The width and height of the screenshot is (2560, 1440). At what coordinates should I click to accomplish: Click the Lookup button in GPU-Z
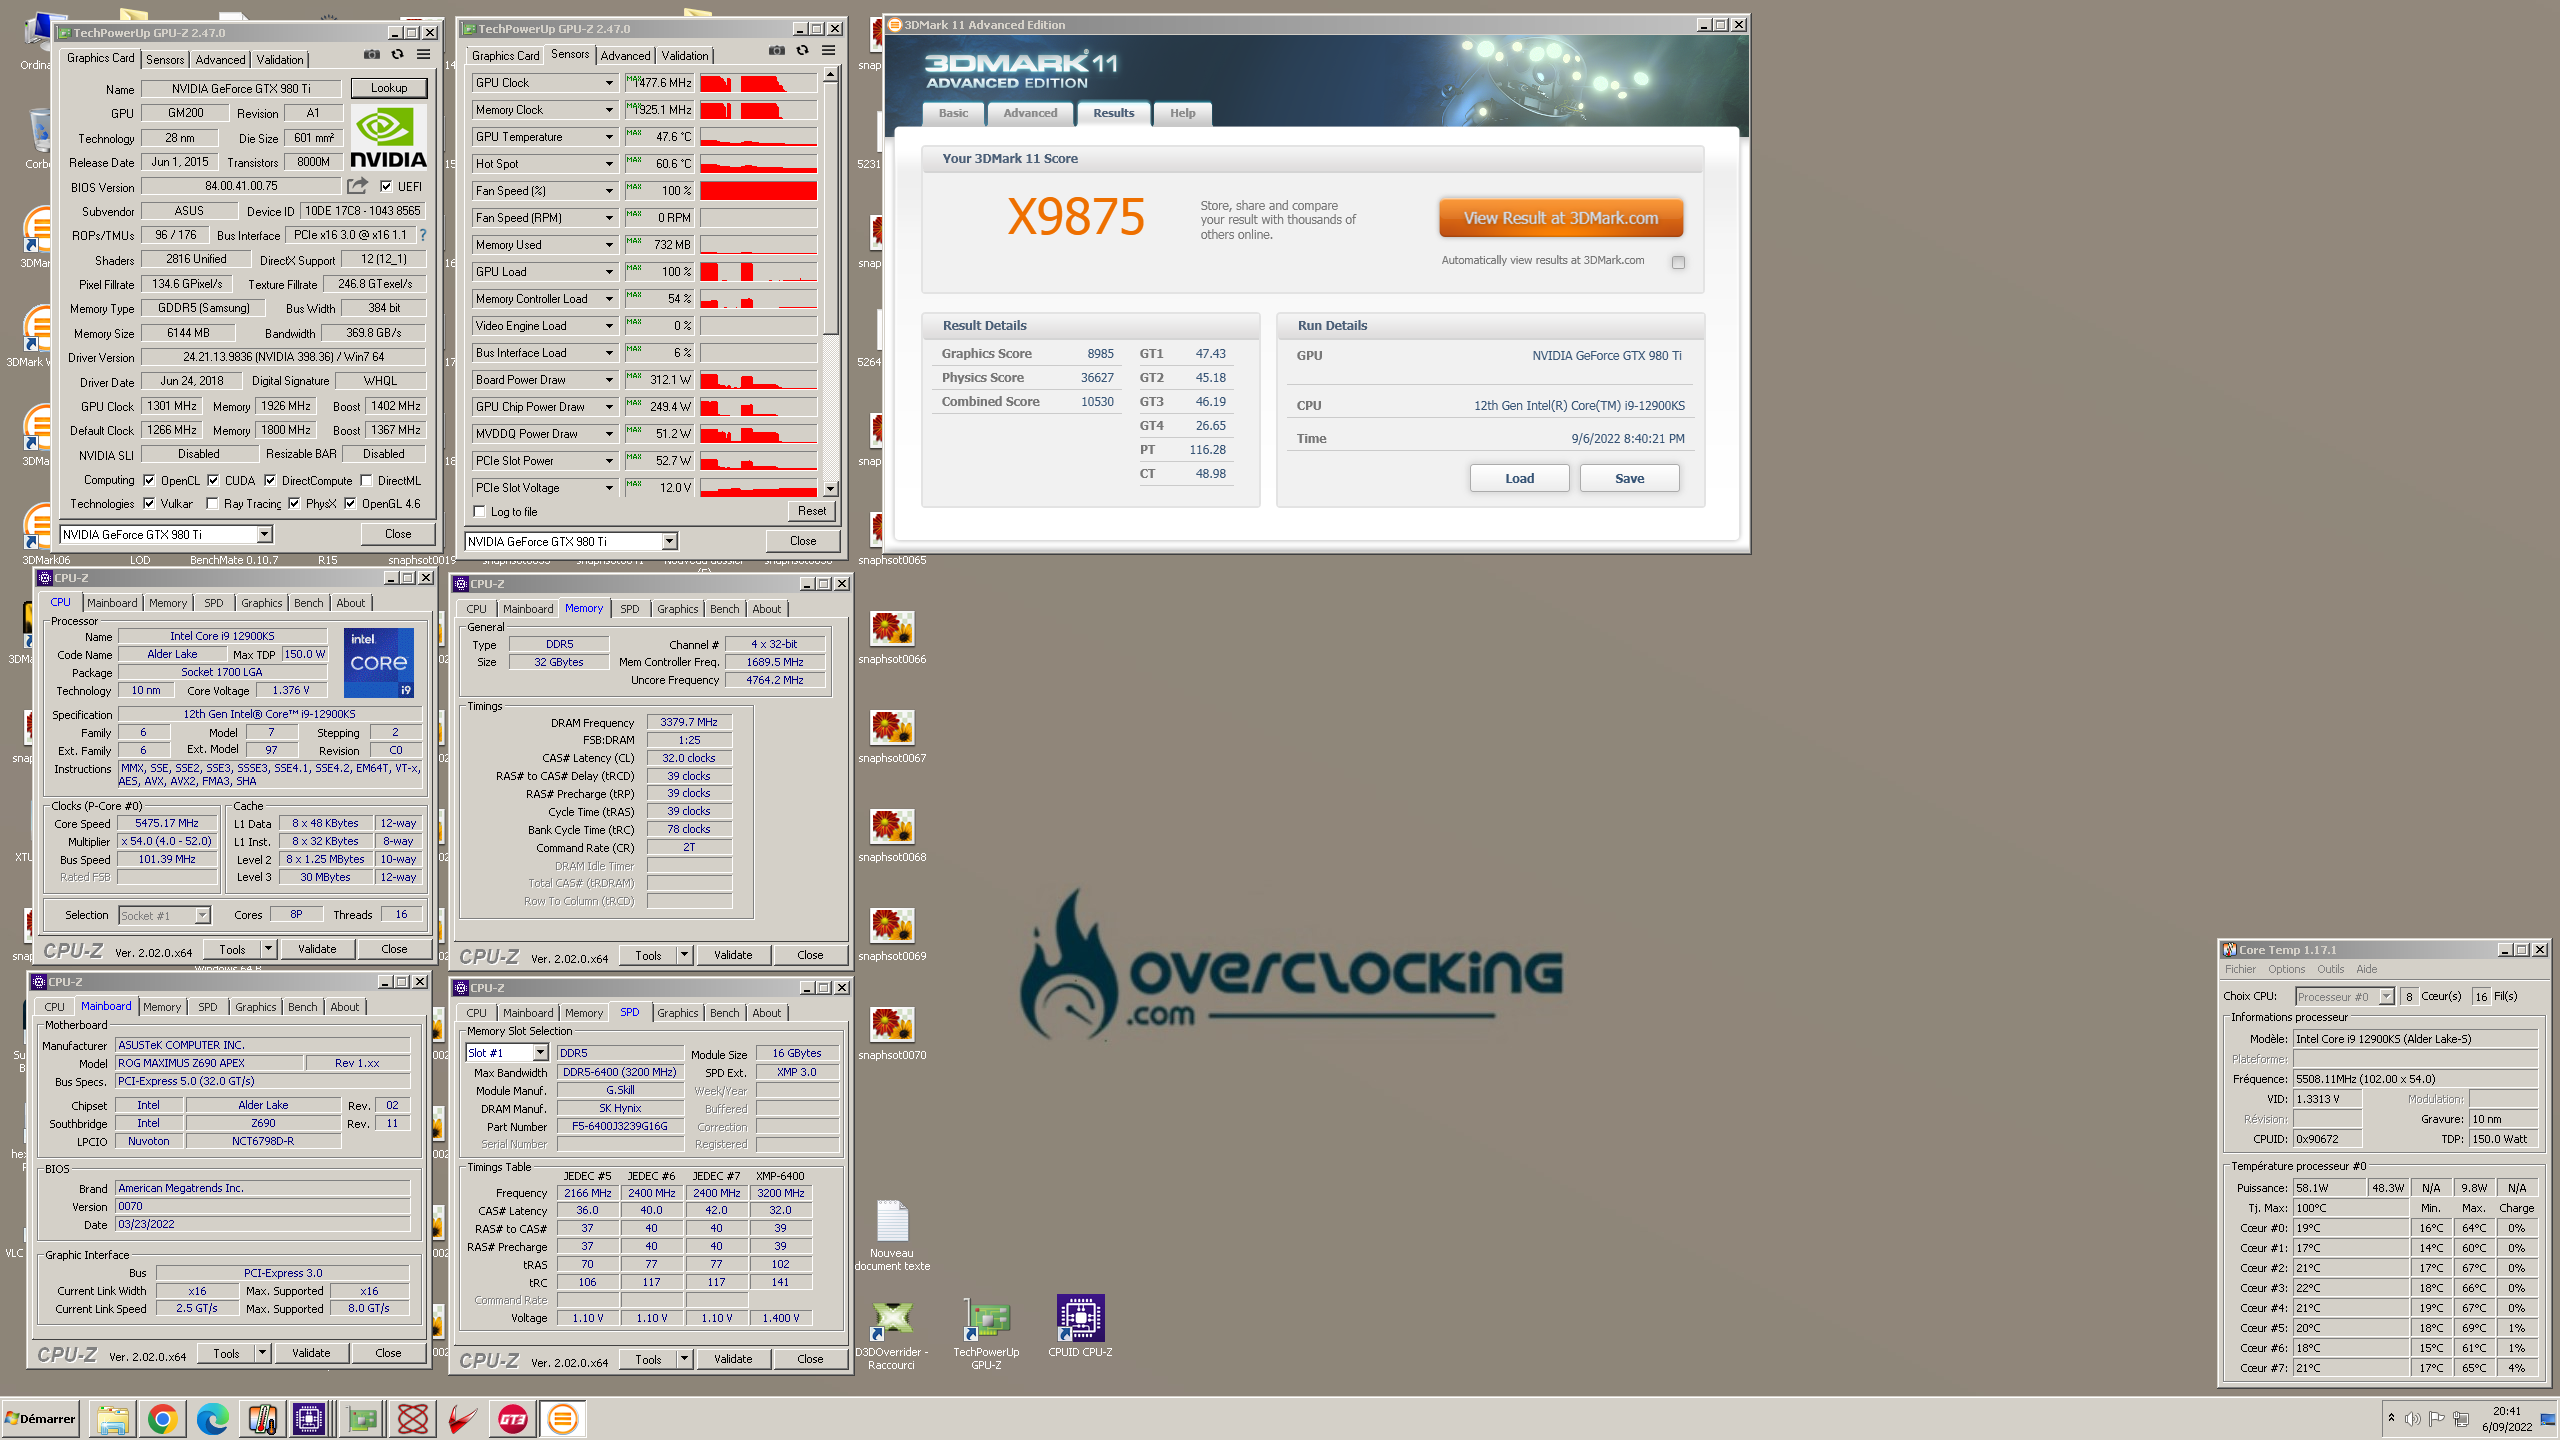click(389, 88)
